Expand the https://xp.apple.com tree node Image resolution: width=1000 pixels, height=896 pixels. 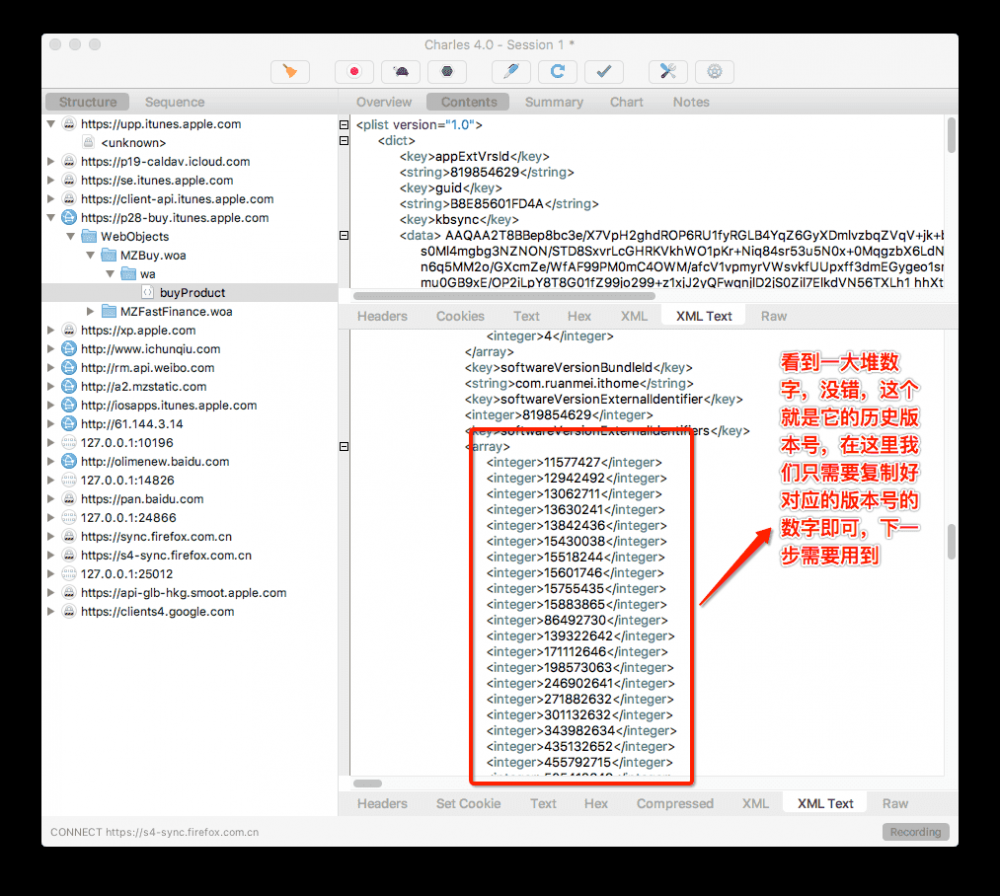(x=50, y=330)
